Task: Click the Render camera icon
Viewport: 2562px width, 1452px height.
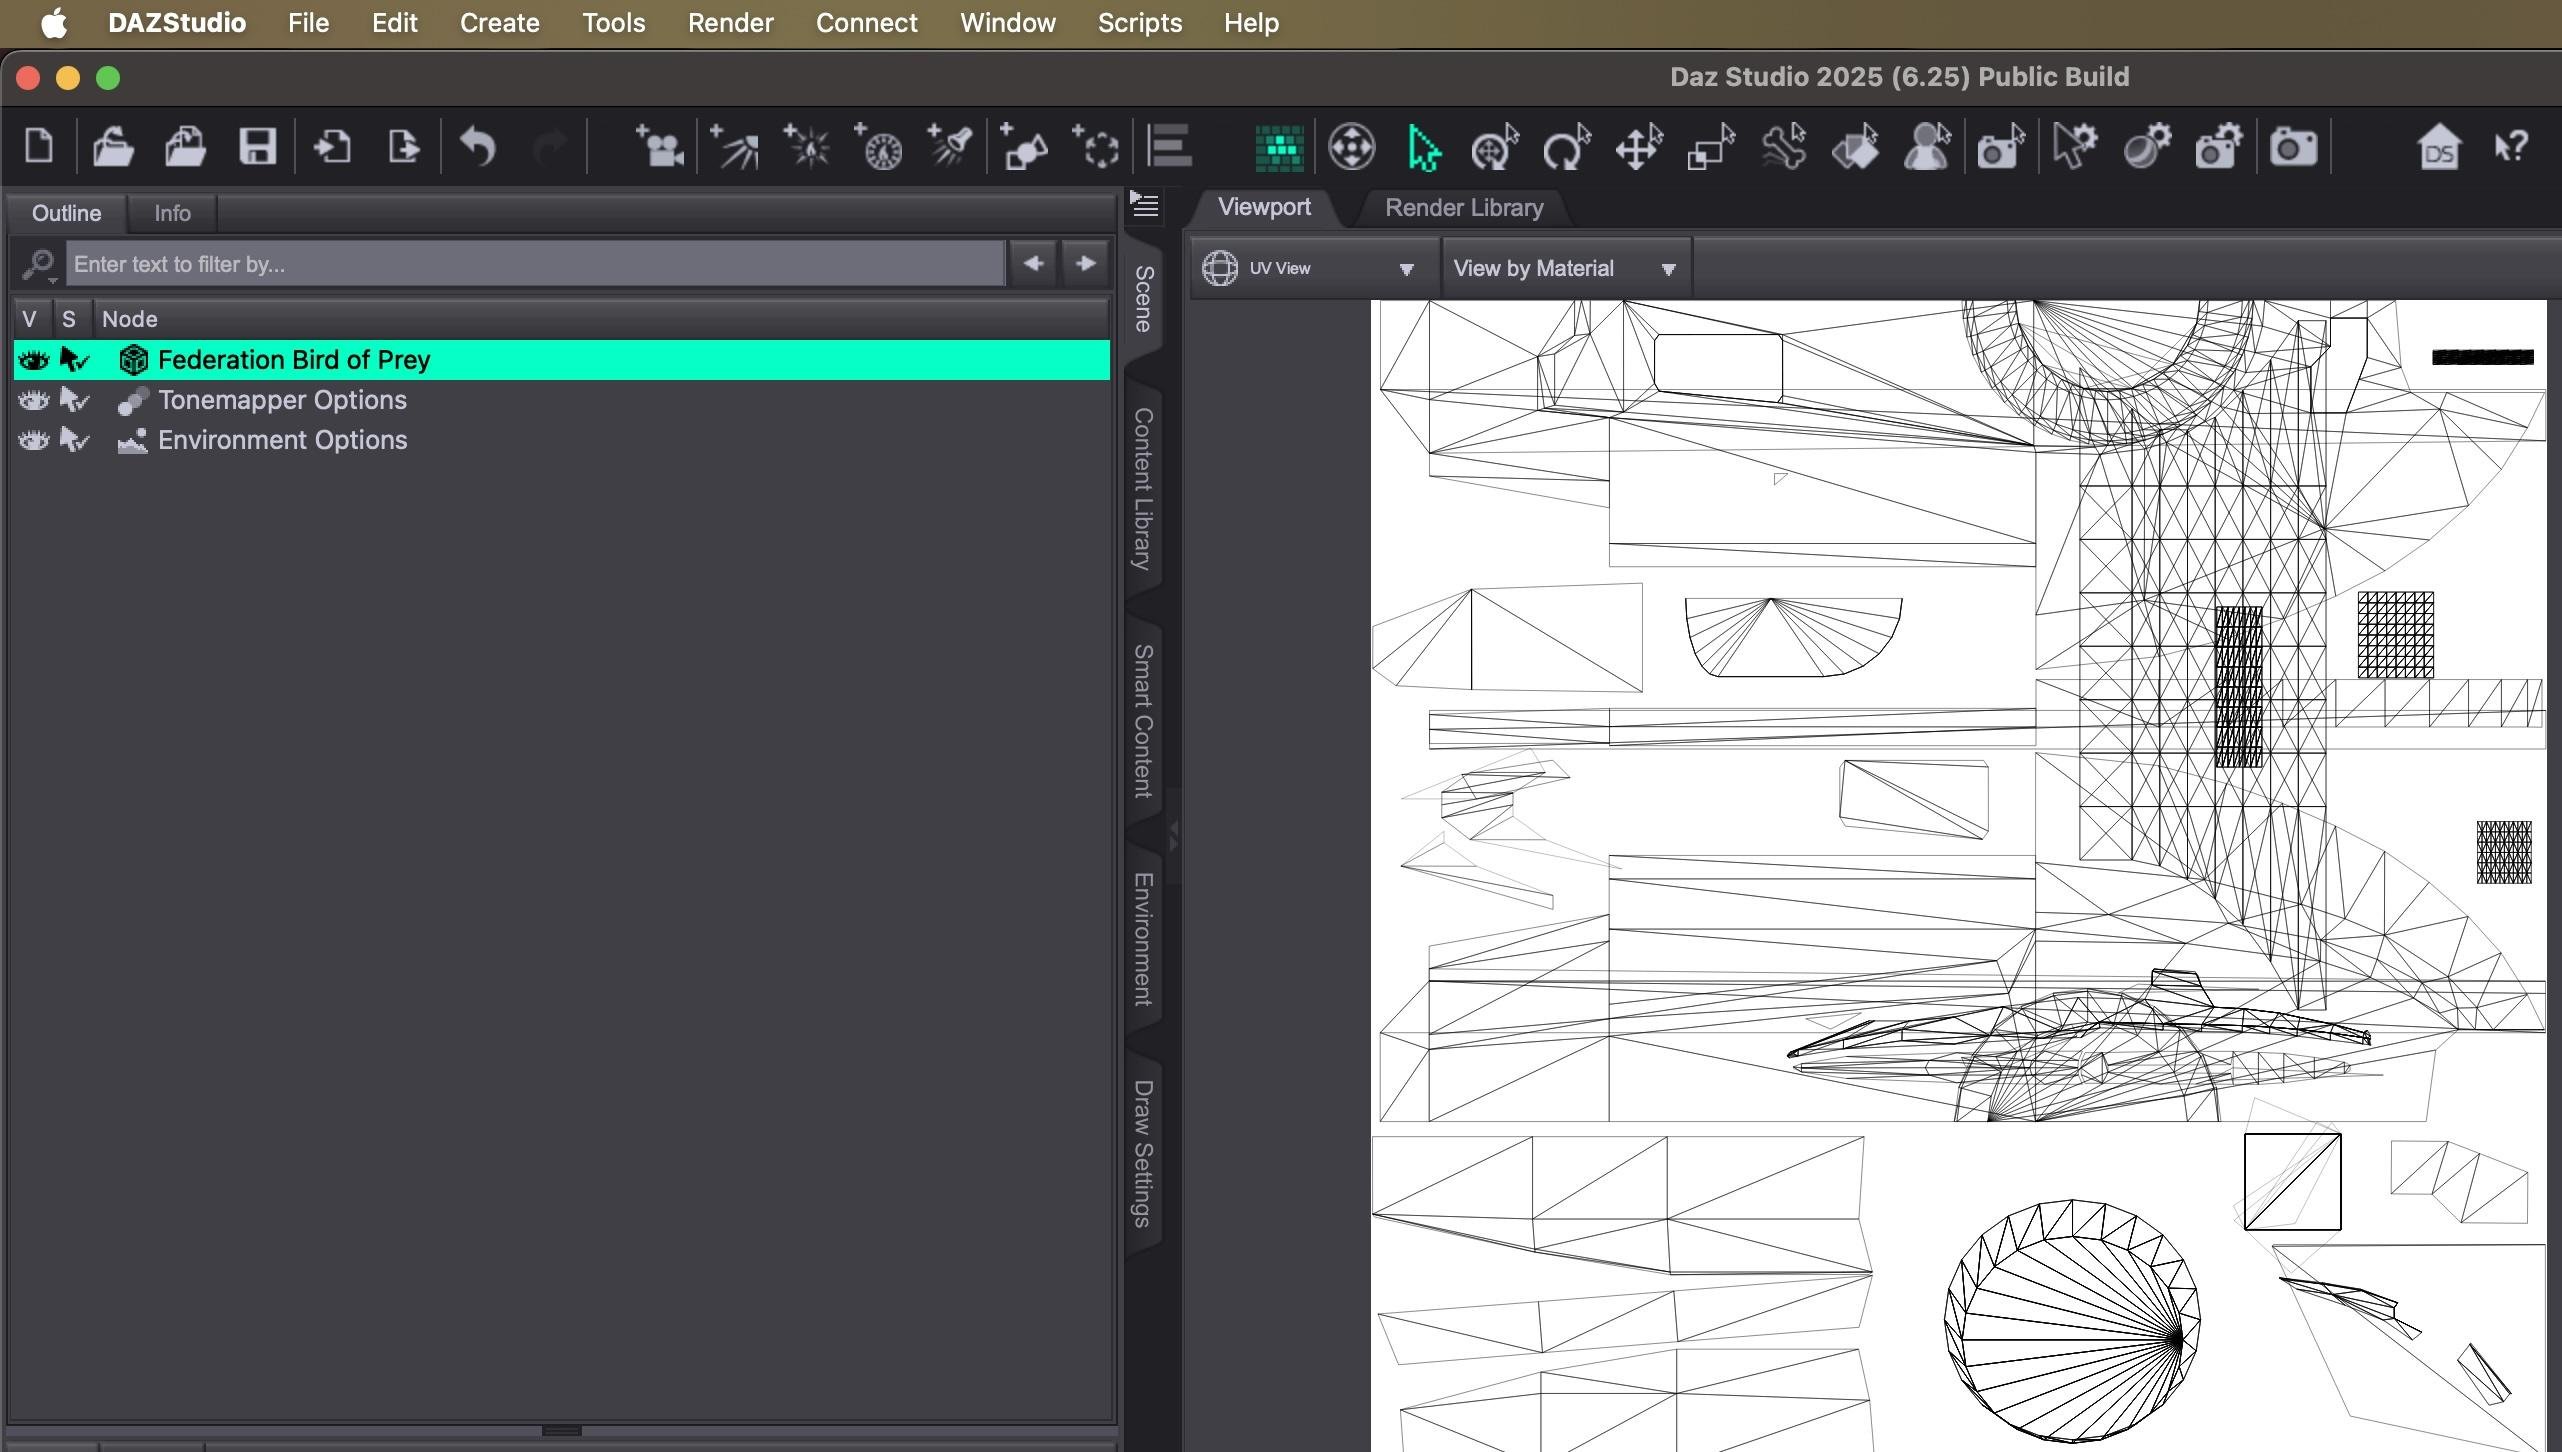Action: [2293, 147]
